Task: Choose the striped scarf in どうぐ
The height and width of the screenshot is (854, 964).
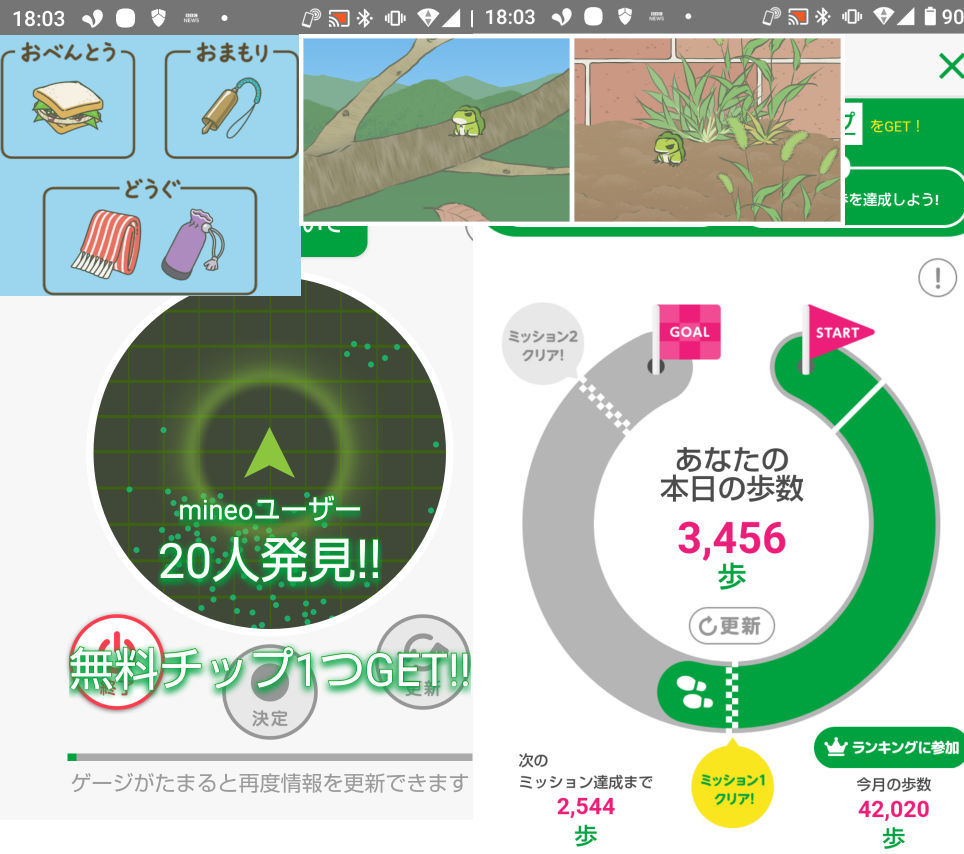Action: pyautogui.click(x=106, y=243)
